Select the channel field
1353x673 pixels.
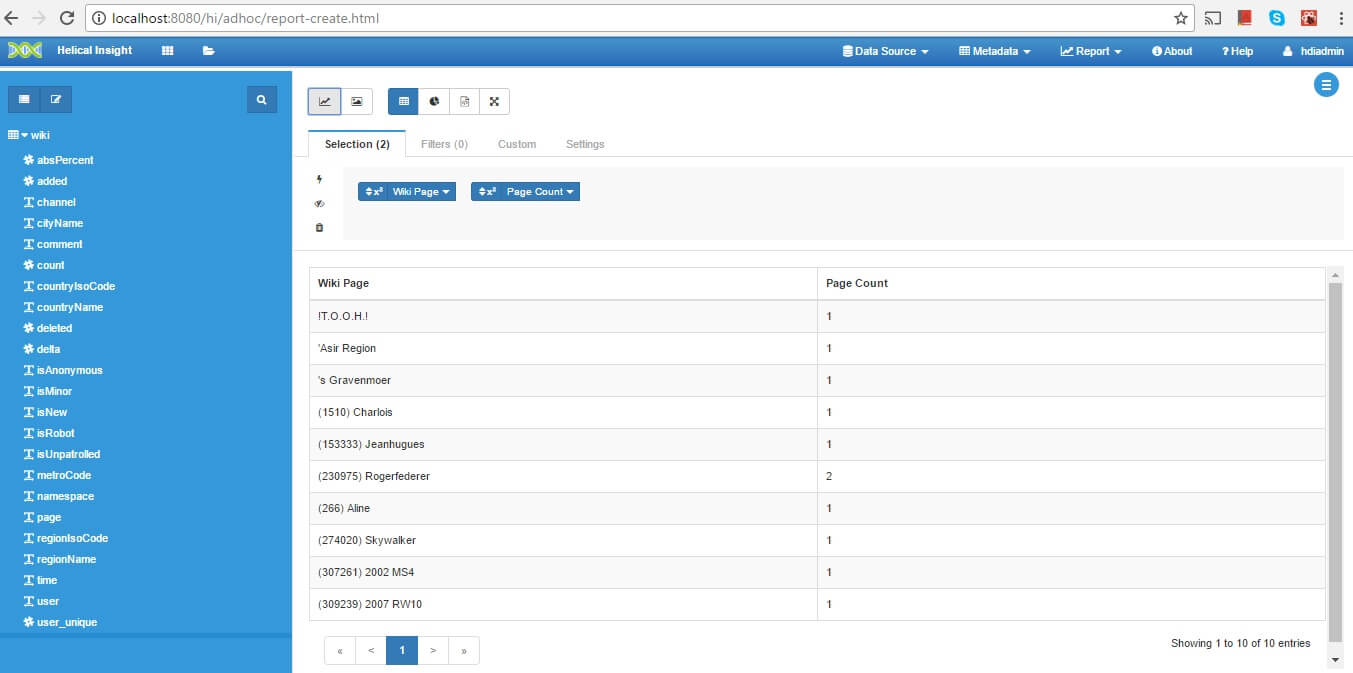coord(56,202)
